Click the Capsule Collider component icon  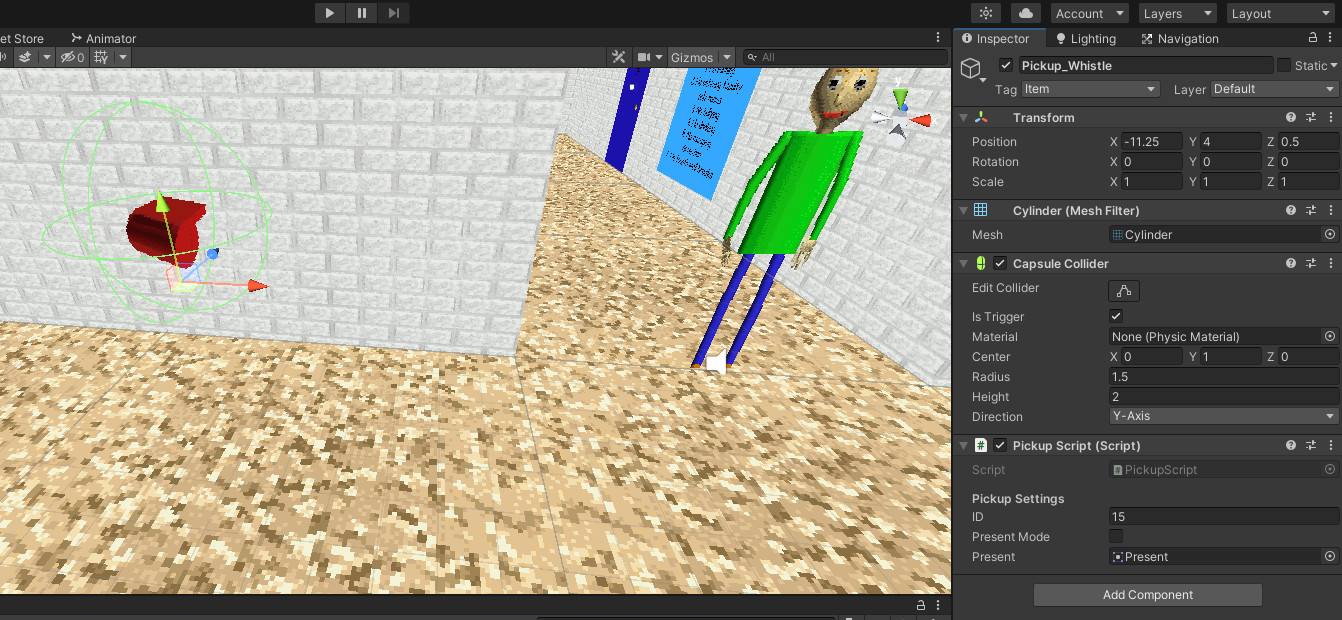coord(981,263)
